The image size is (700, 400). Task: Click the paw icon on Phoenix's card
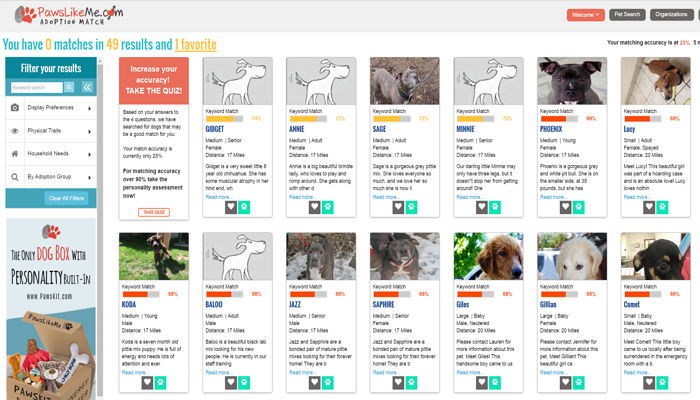579,207
